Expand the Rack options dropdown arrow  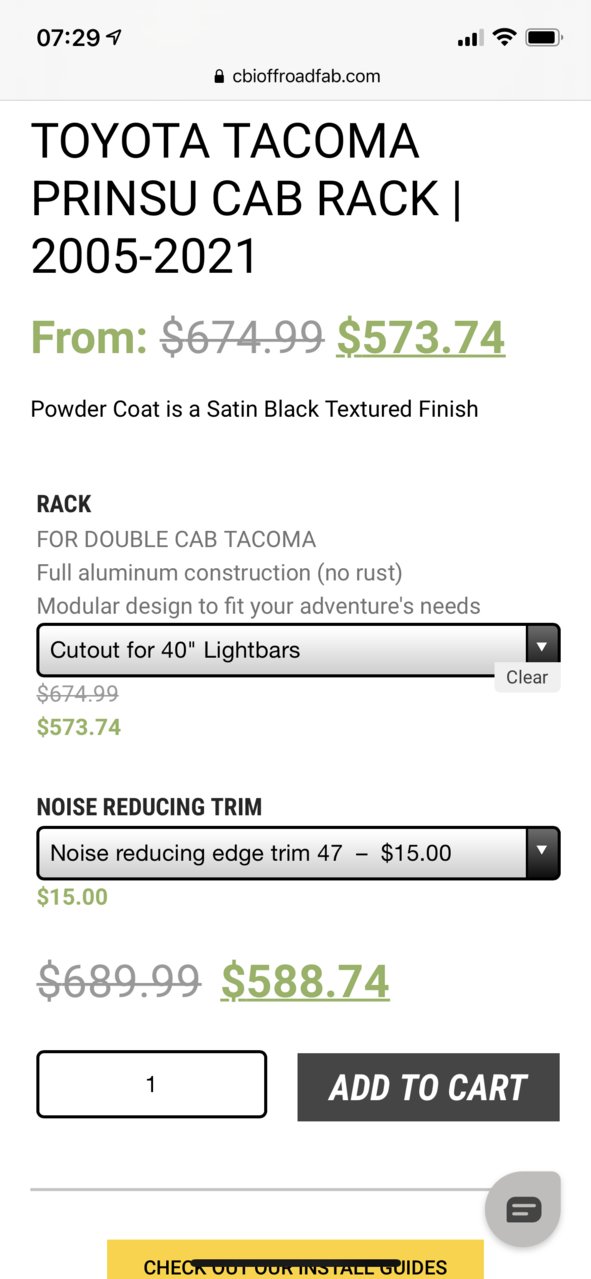[x=542, y=649]
